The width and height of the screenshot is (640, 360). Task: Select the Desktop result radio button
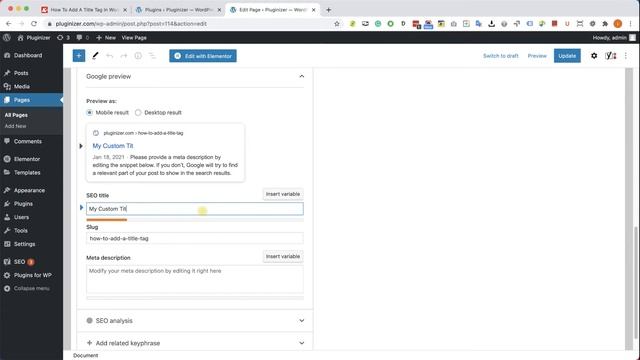click(138, 113)
